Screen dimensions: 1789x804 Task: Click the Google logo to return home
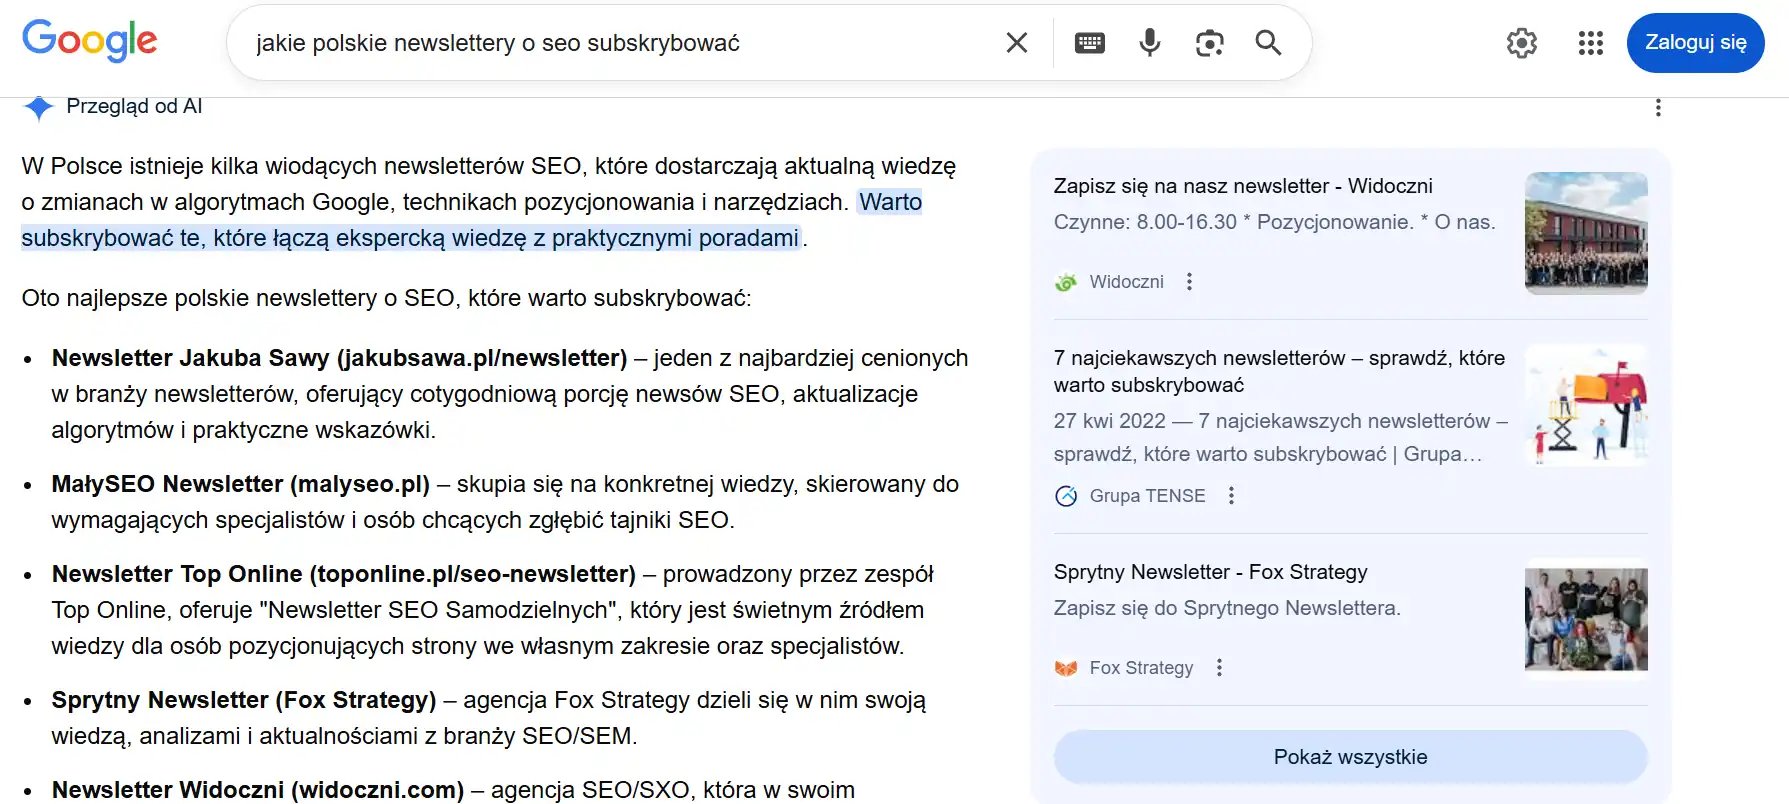89,41
